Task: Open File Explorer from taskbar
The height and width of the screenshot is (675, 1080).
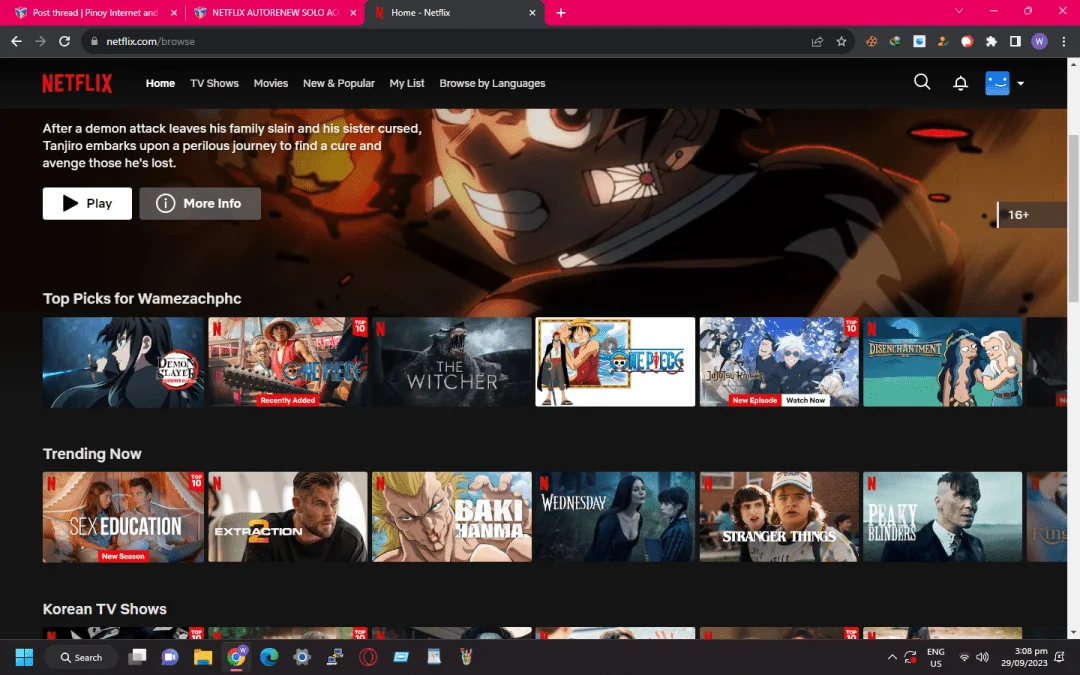Action: (202, 657)
